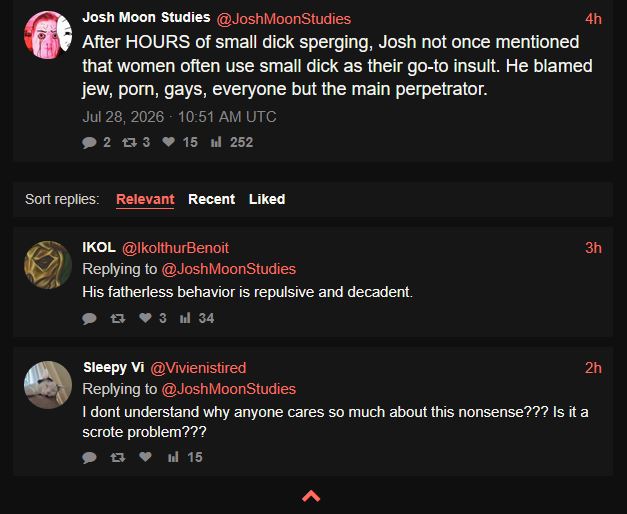Open @IkolthurBenoit profile link

(175, 248)
